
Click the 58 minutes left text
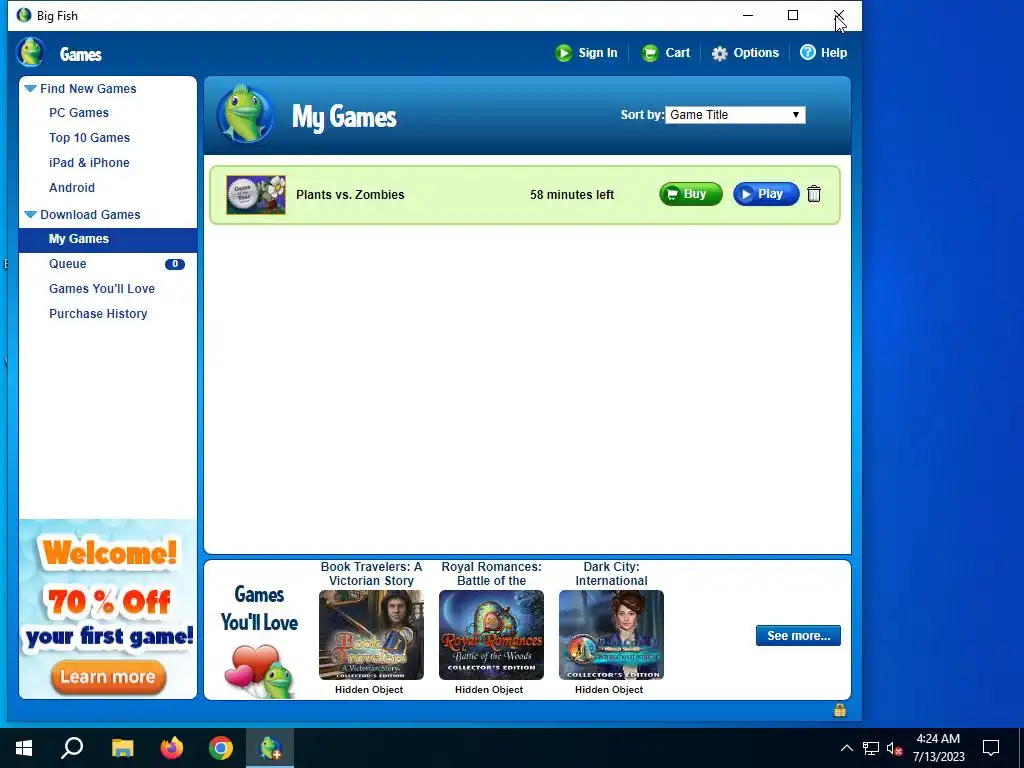[x=572, y=195]
